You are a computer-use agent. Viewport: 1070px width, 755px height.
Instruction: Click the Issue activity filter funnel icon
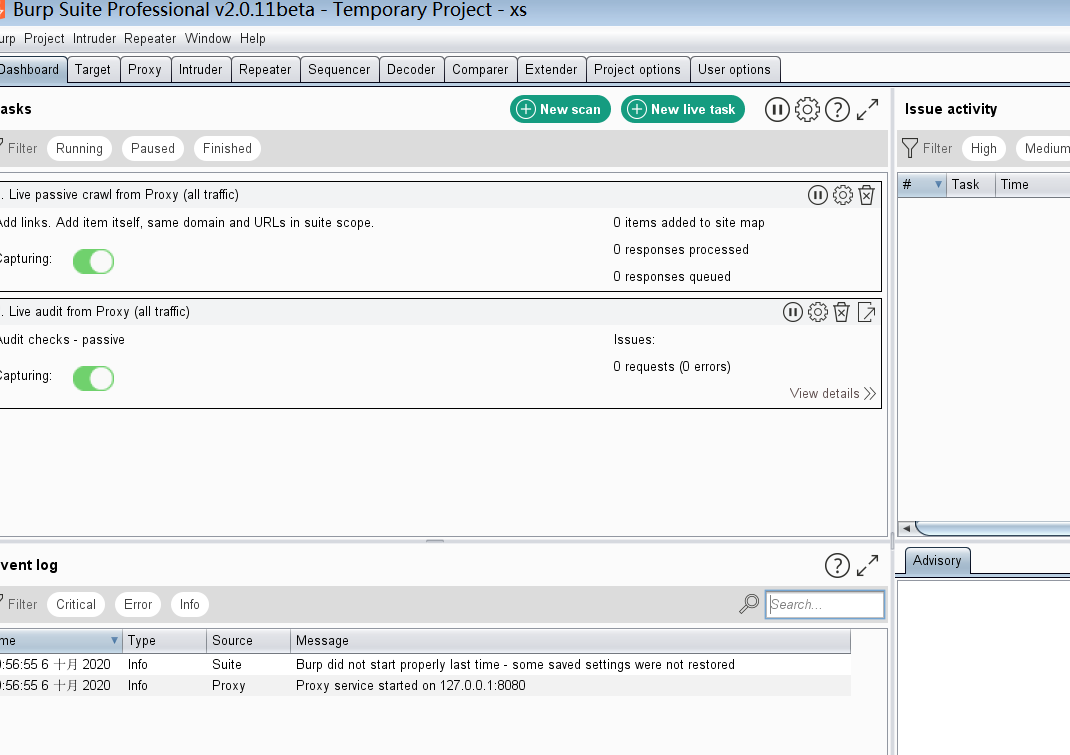pos(910,148)
